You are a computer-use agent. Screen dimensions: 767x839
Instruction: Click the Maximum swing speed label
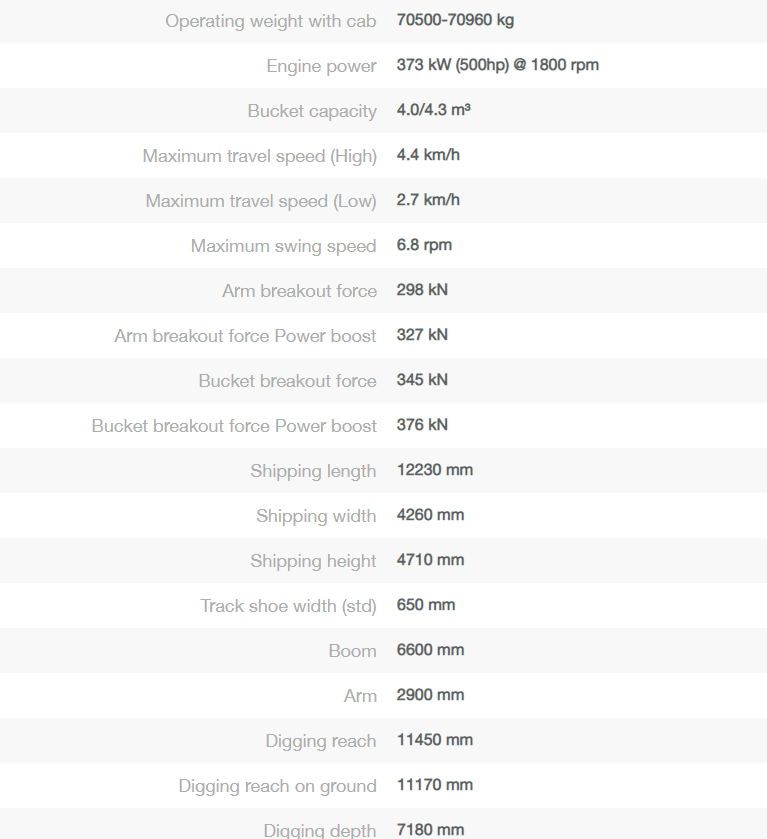283,246
